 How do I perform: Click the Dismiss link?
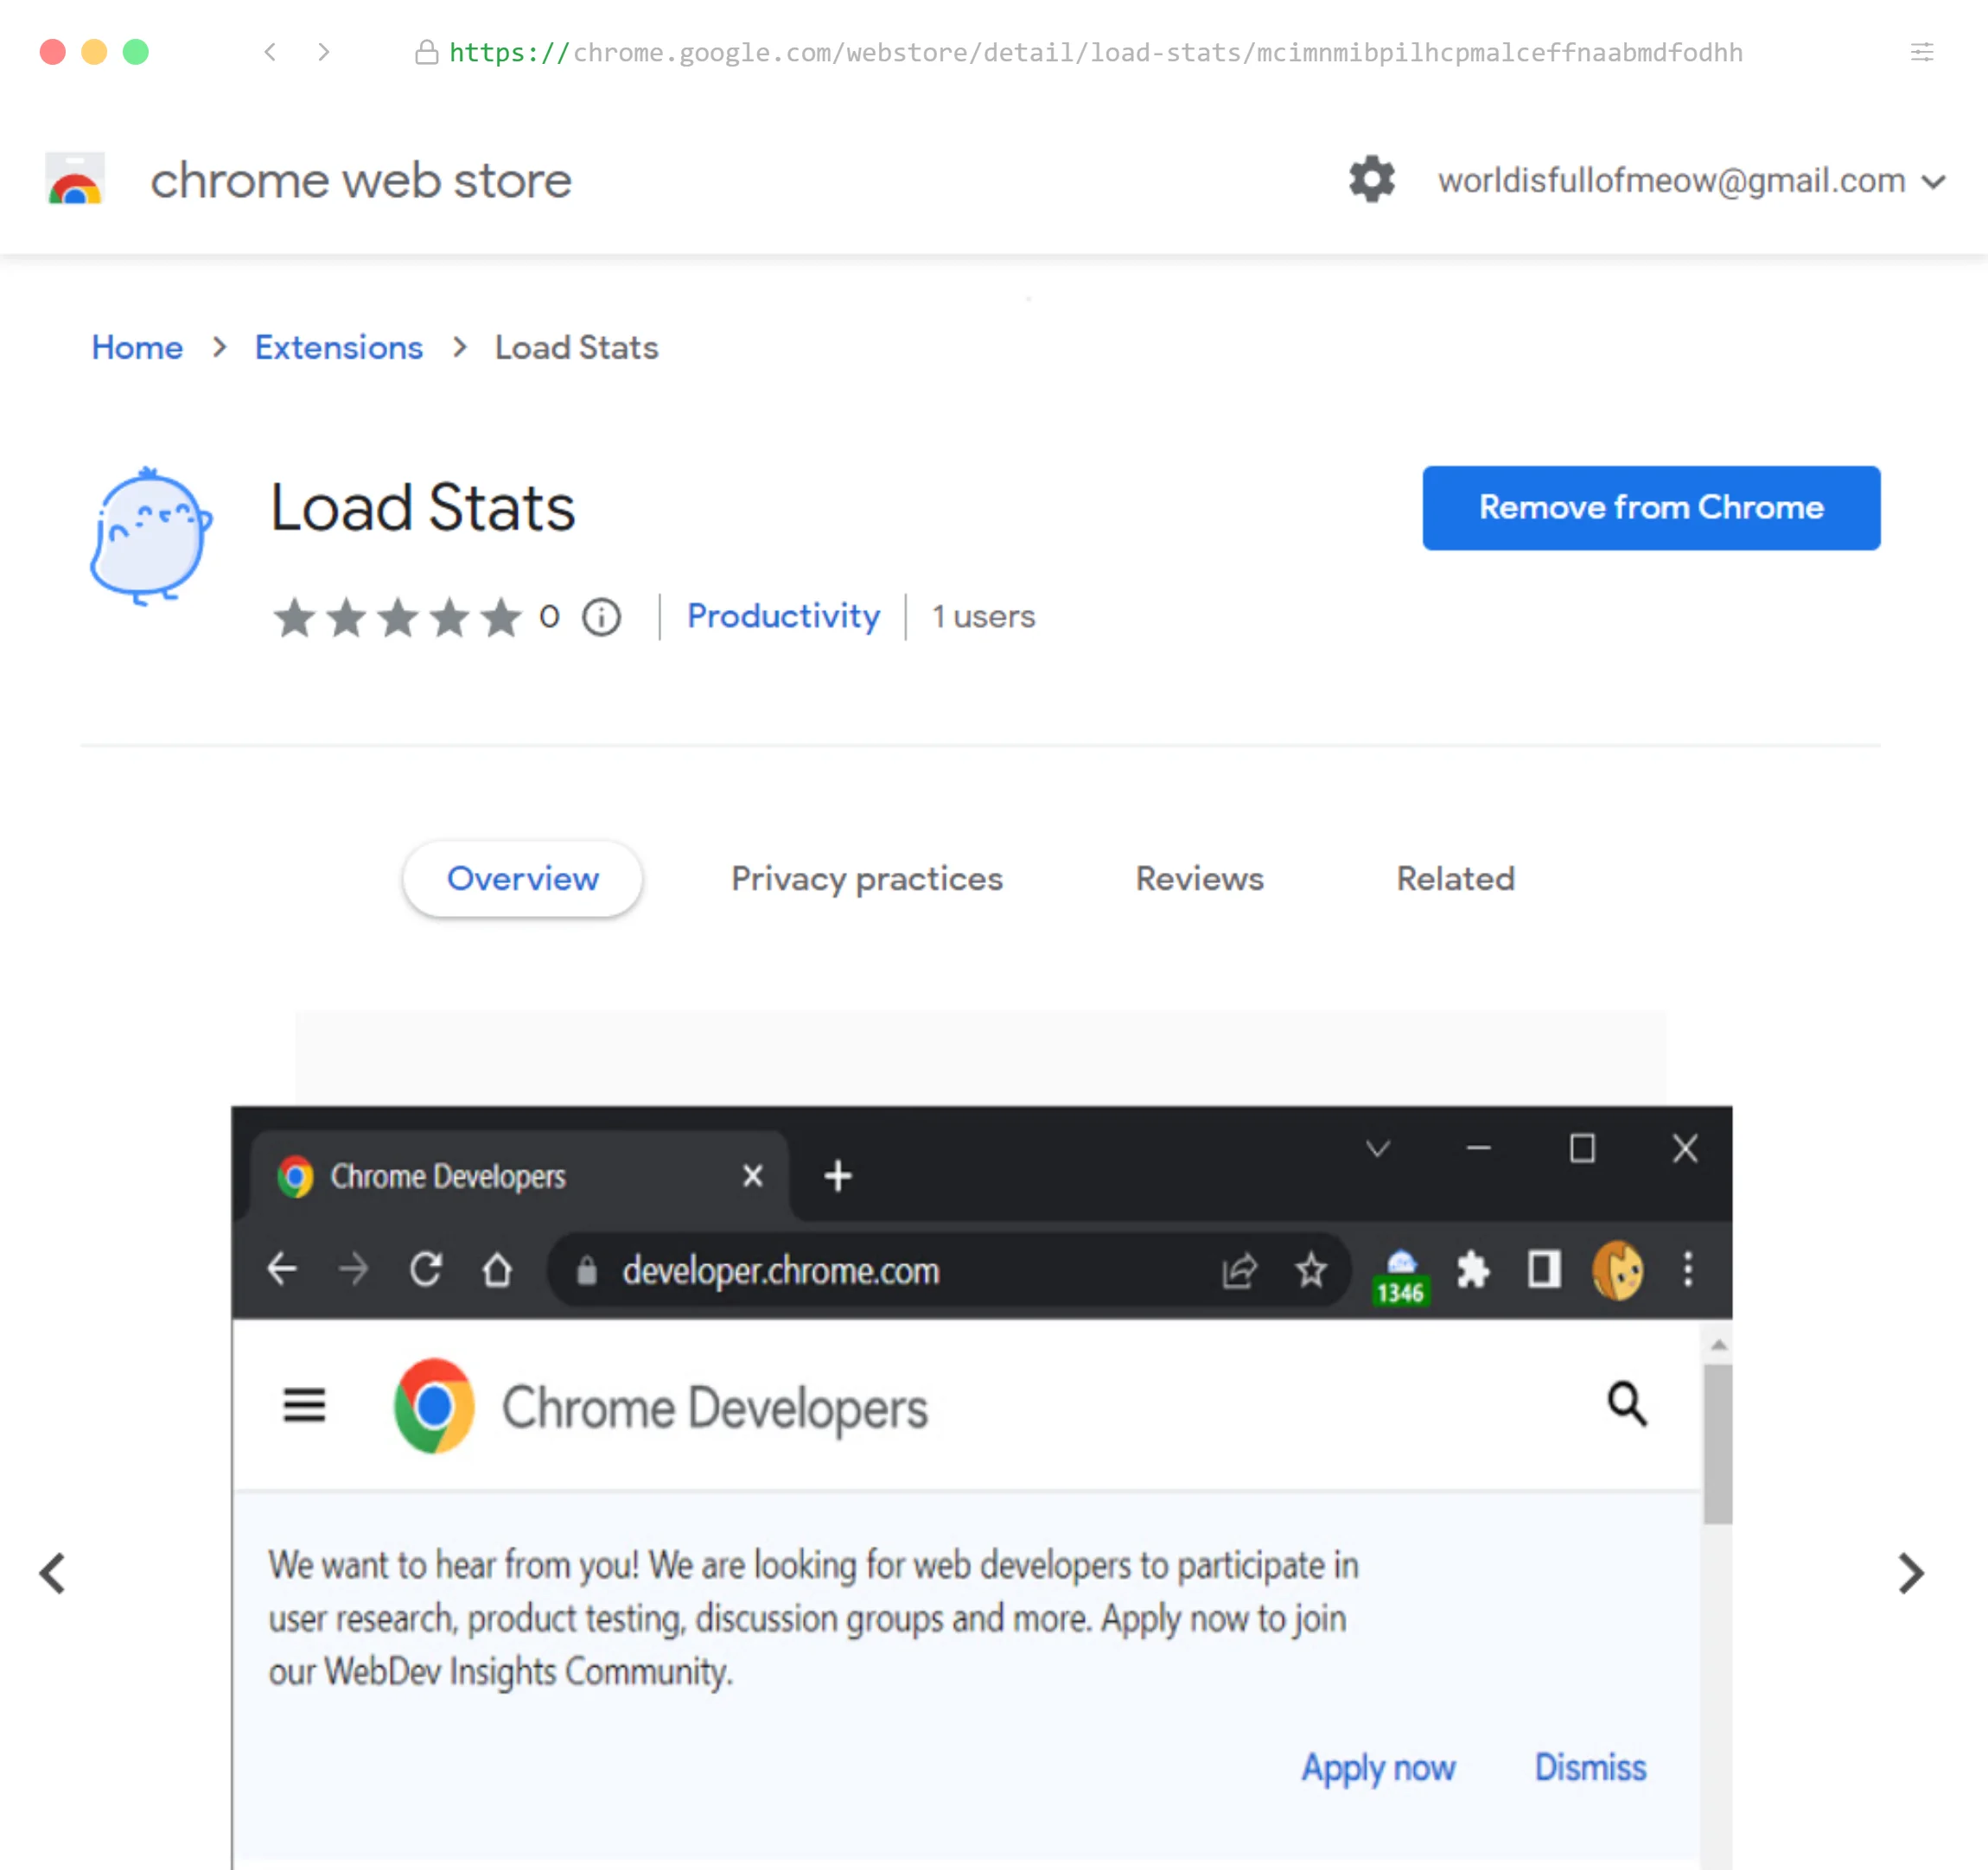[1590, 1768]
